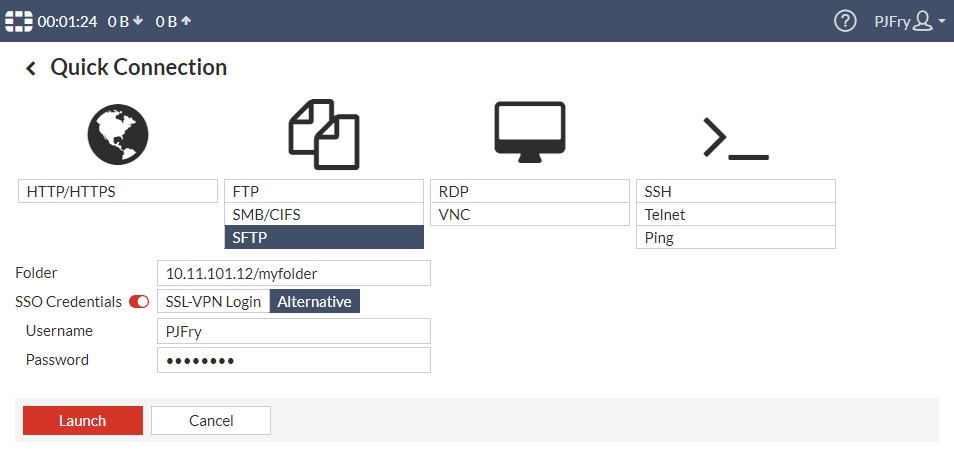This screenshot has height=452, width=954.
Task: Click the Cancel button
Action: coord(211,421)
